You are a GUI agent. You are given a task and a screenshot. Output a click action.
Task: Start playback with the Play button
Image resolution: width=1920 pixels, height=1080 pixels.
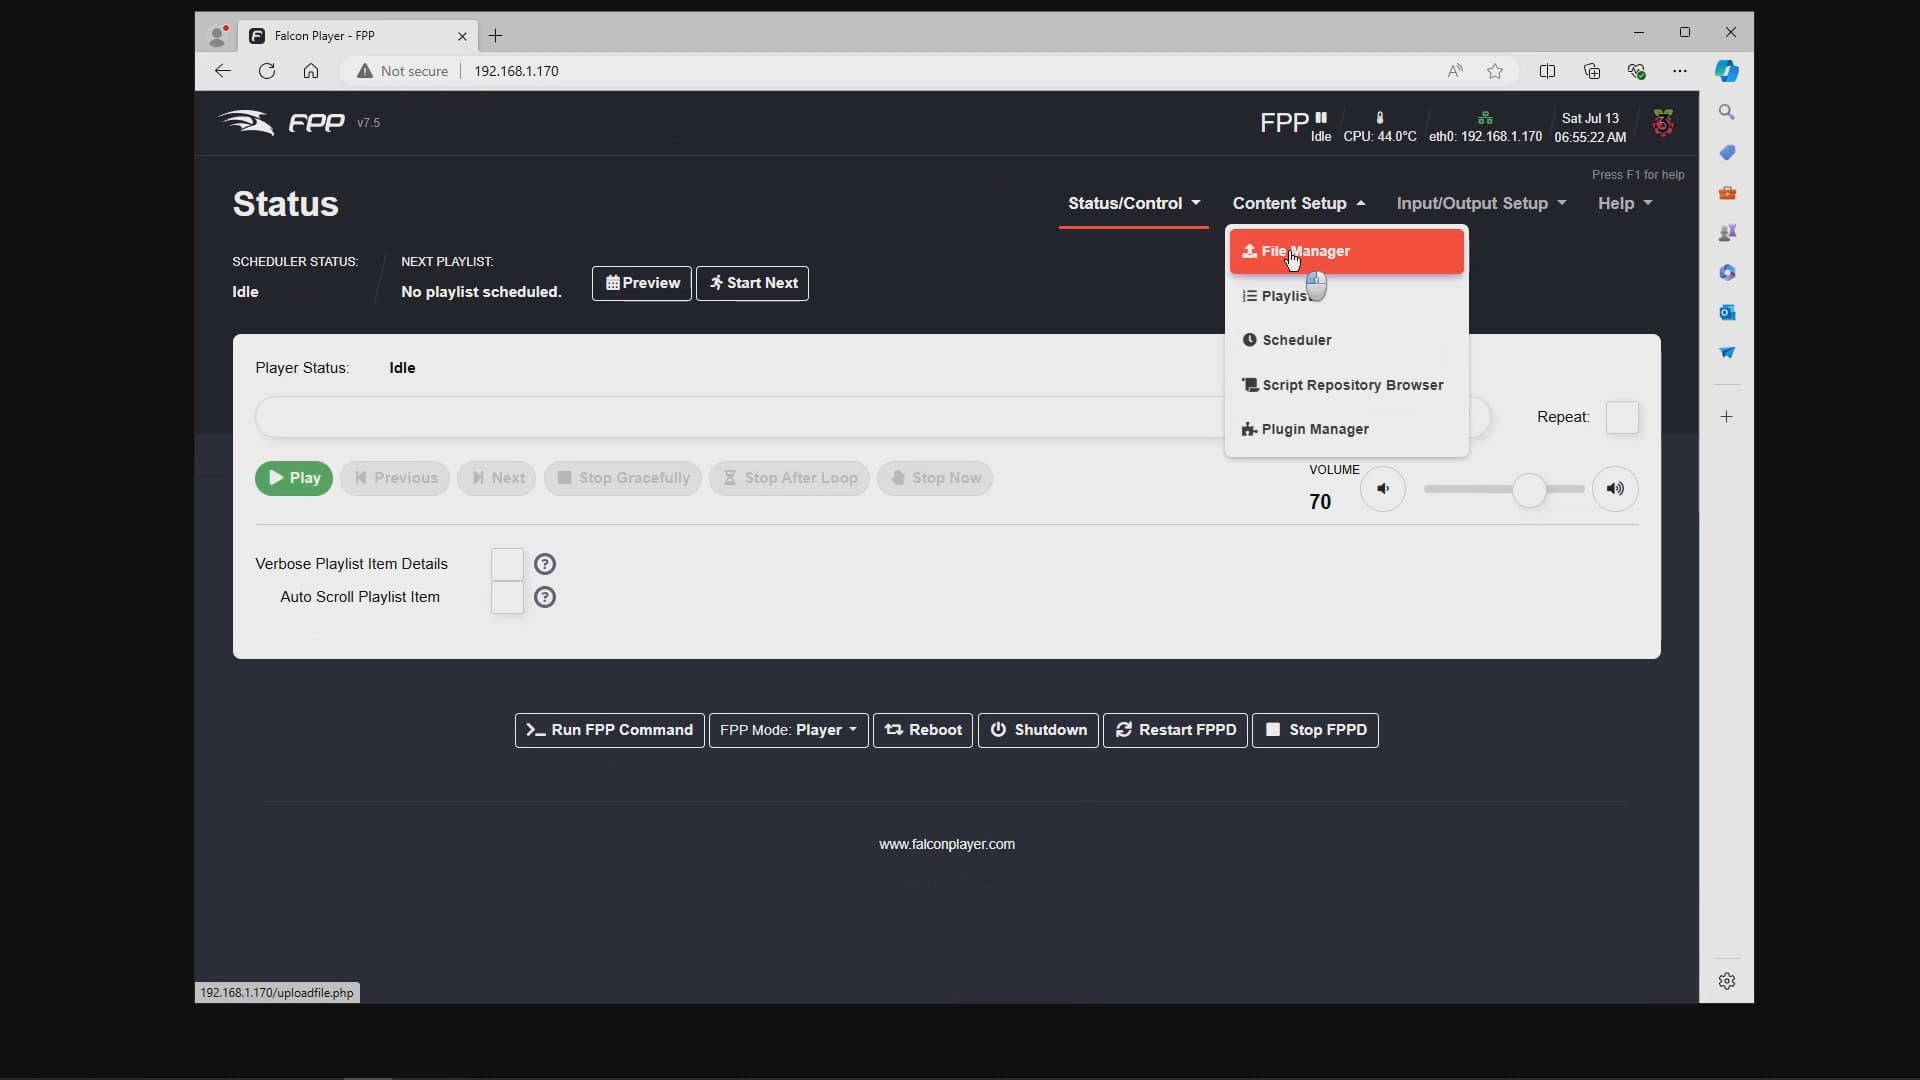pos(294,478)
